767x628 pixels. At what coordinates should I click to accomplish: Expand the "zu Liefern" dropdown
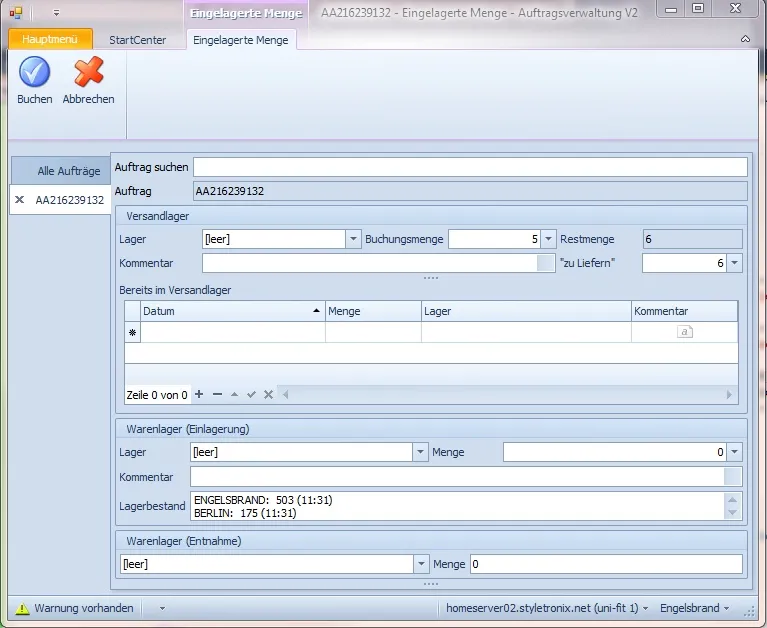coord(734,263)
